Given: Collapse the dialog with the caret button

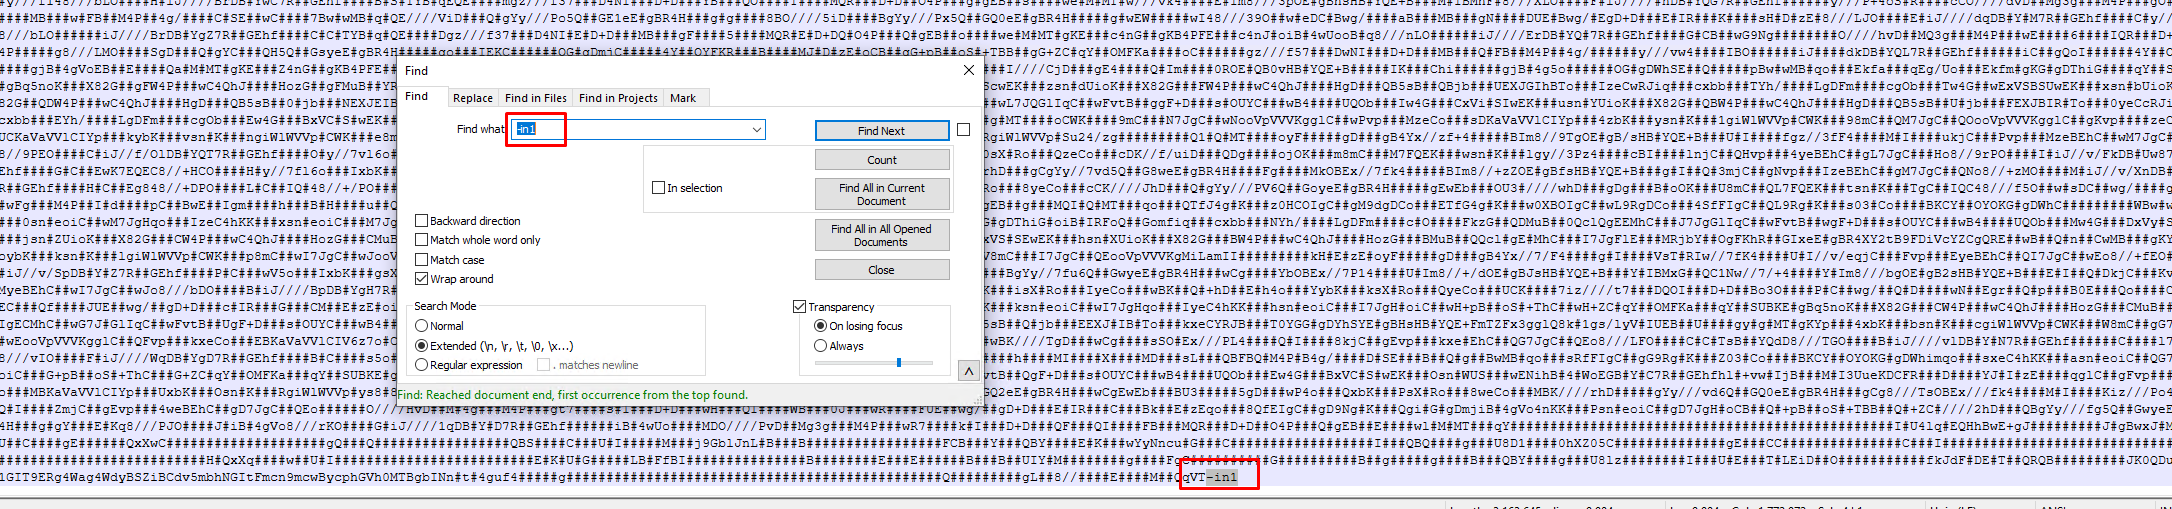Looking at the screenshot, I should (968, 371).
